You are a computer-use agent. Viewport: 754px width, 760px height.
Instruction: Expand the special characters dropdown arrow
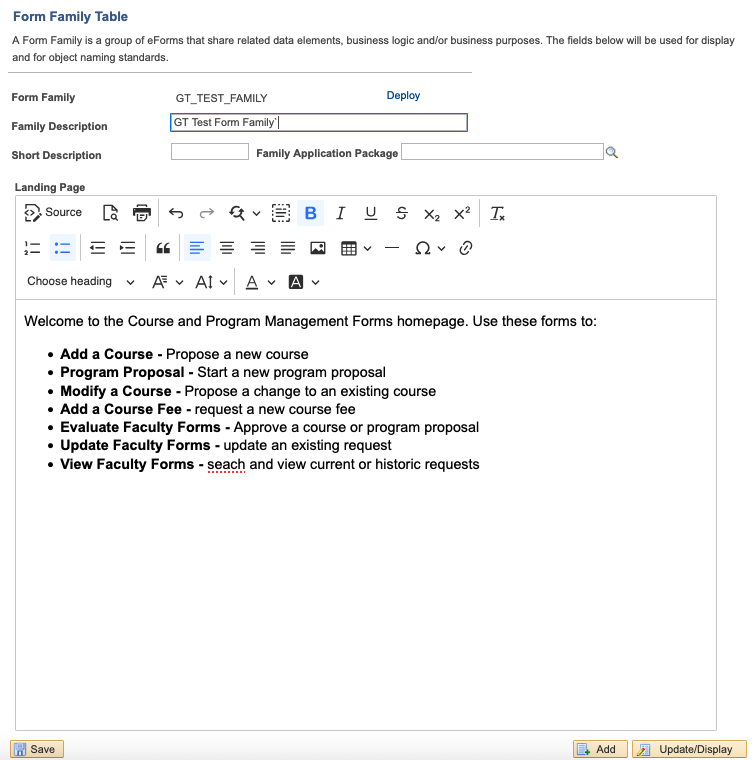441,249
